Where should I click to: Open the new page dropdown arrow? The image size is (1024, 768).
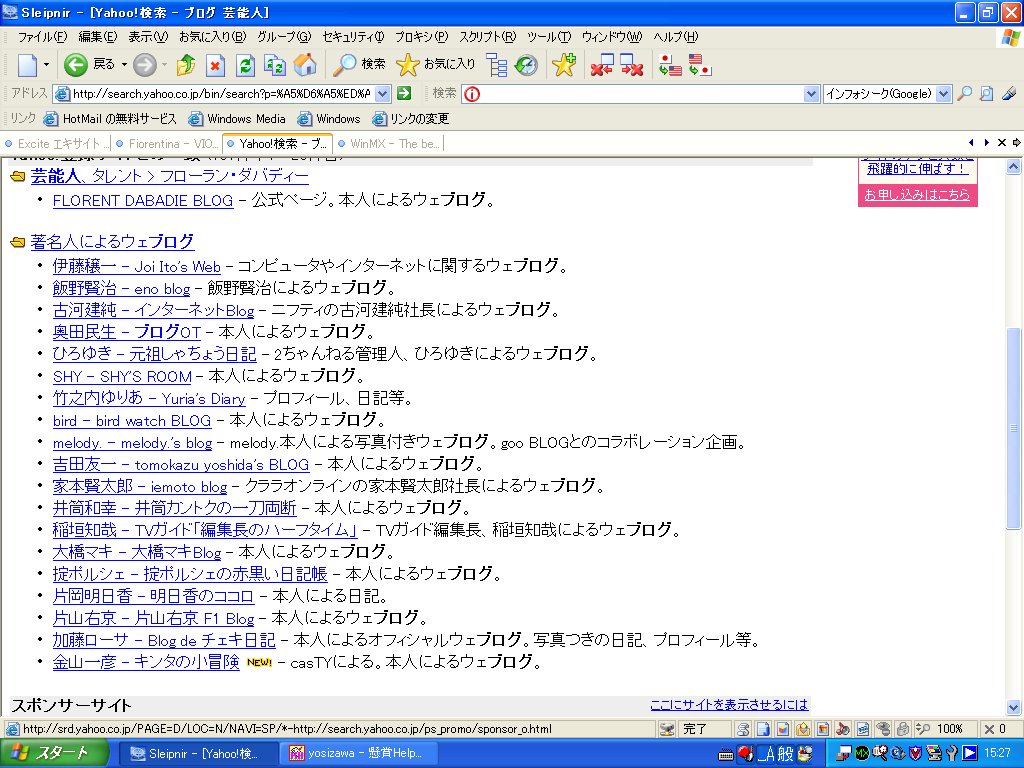click(x=46, y=65)
